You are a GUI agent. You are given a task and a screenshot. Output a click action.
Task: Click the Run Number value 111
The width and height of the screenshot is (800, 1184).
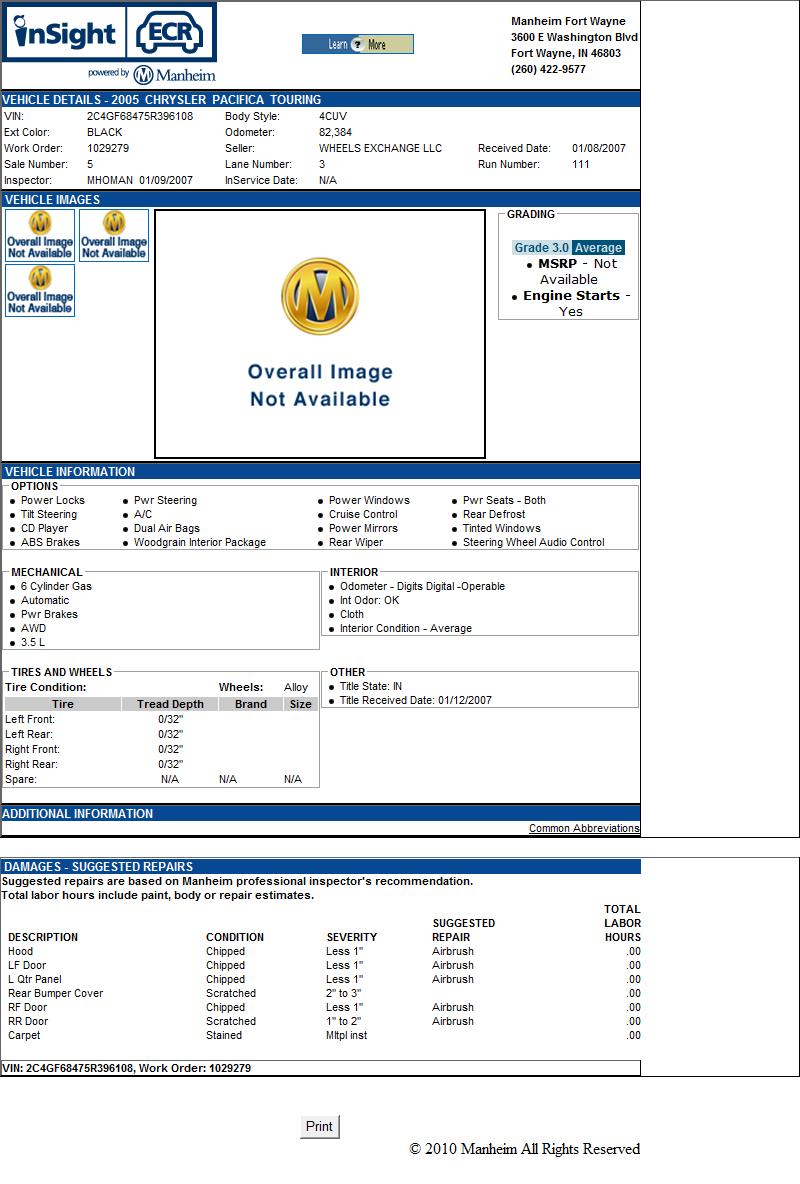pos(580,164)
